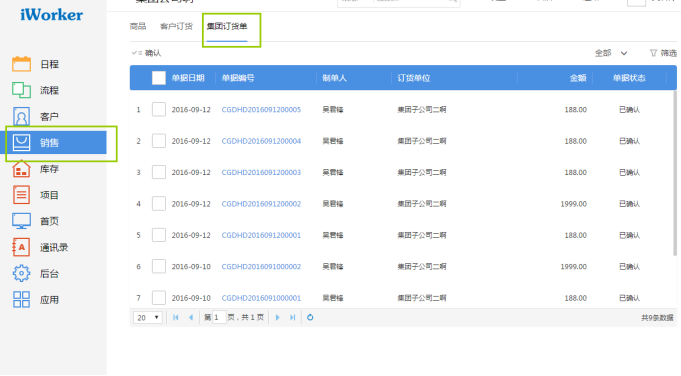Click the 筛选 filter funnel icon
The image size is (681, 376).
pyautogui.click(x=653, y=53)
